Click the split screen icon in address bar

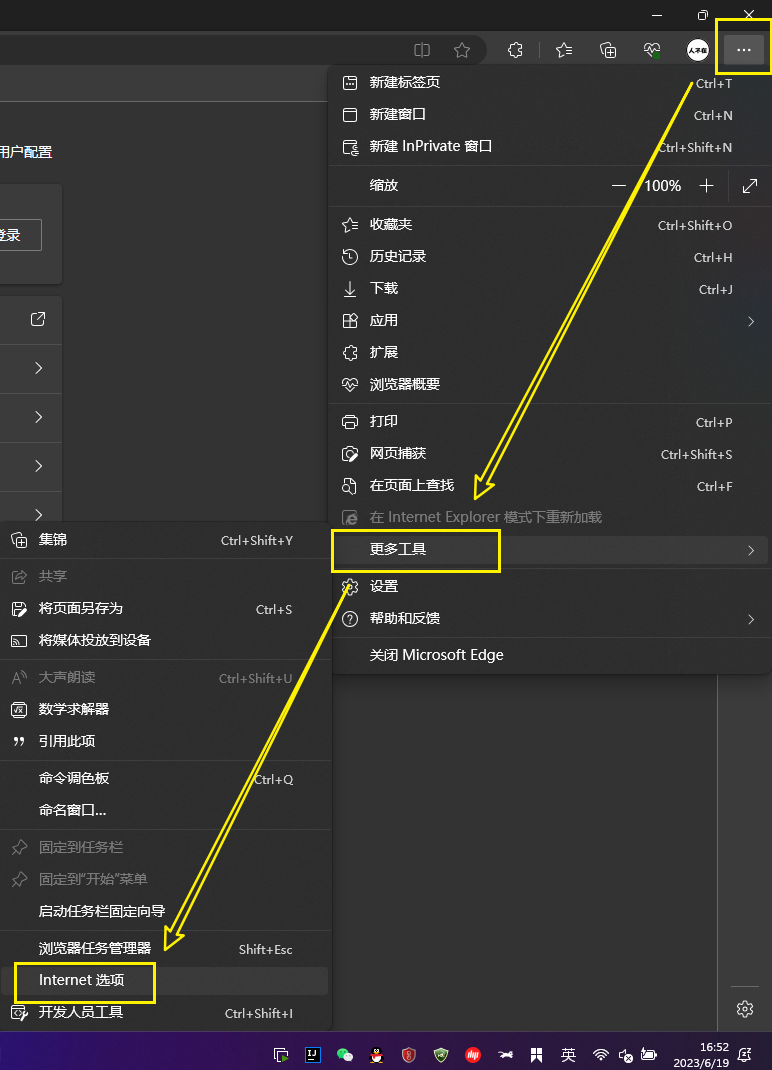422,50
